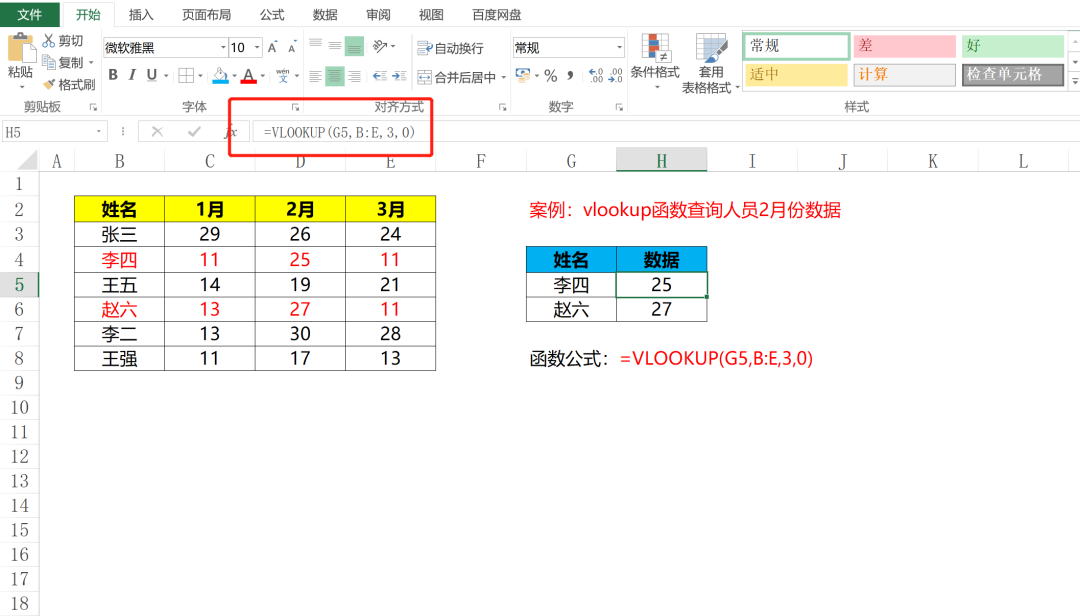Increase indent using the right-arrow icon

pyautogui.click(x=399, y=76)
